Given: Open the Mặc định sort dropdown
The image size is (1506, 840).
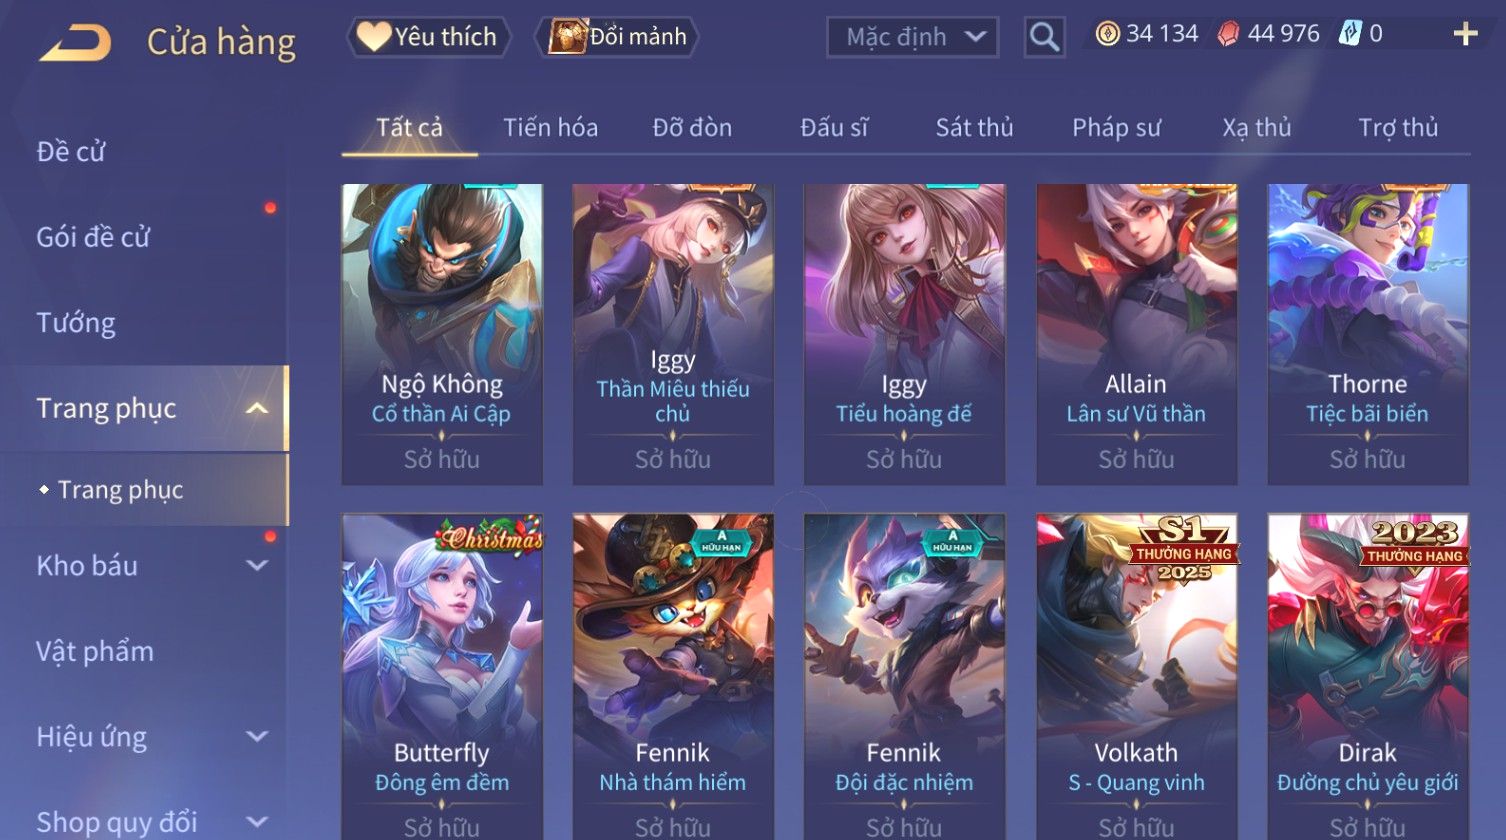Looking at the screenshot, I should click(912, 37).
